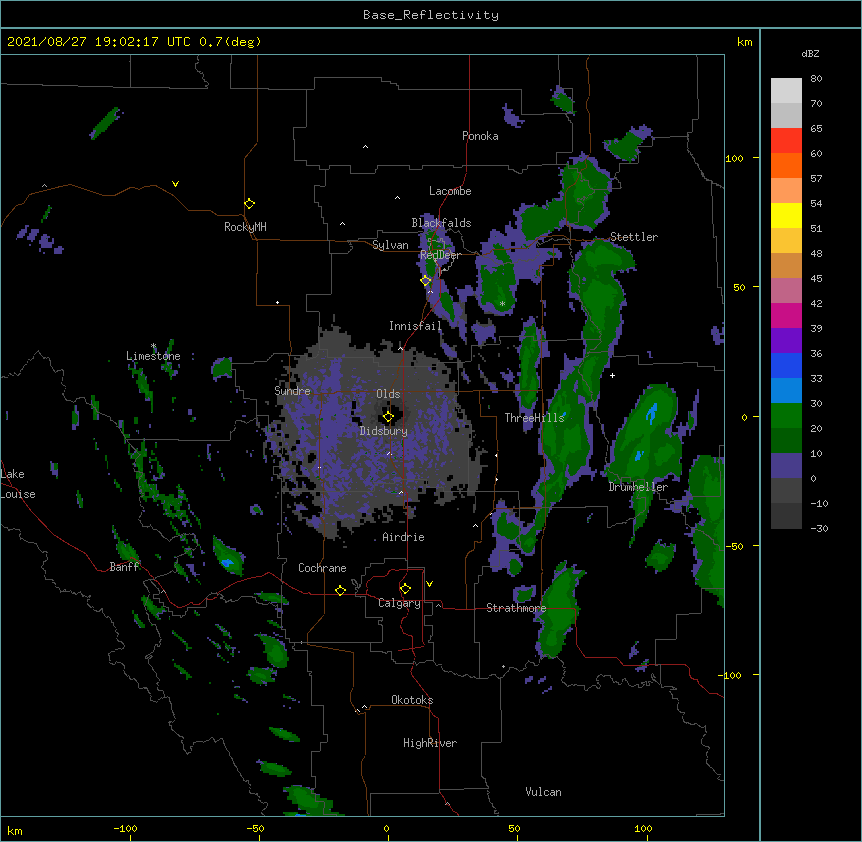Click the Lacombe city label
Viewport: 862px width, 842px height.
(x=450, y=191)
